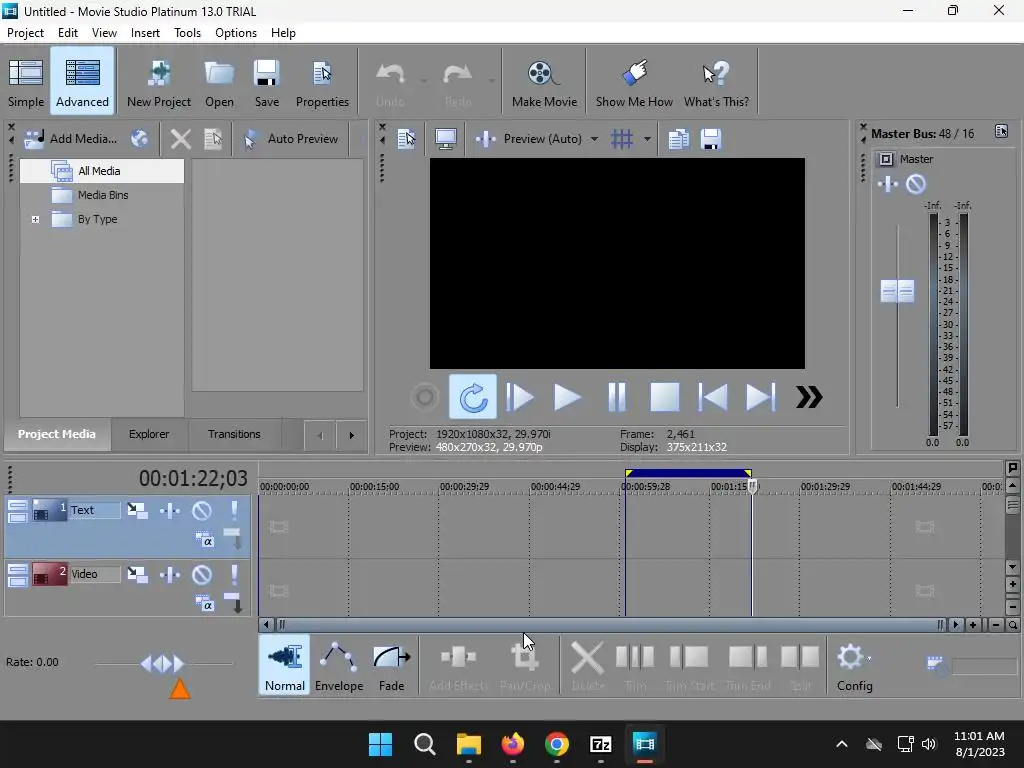The image size is (1024, 768).
Task: Go to project start
Action: [x=712, y=396]
